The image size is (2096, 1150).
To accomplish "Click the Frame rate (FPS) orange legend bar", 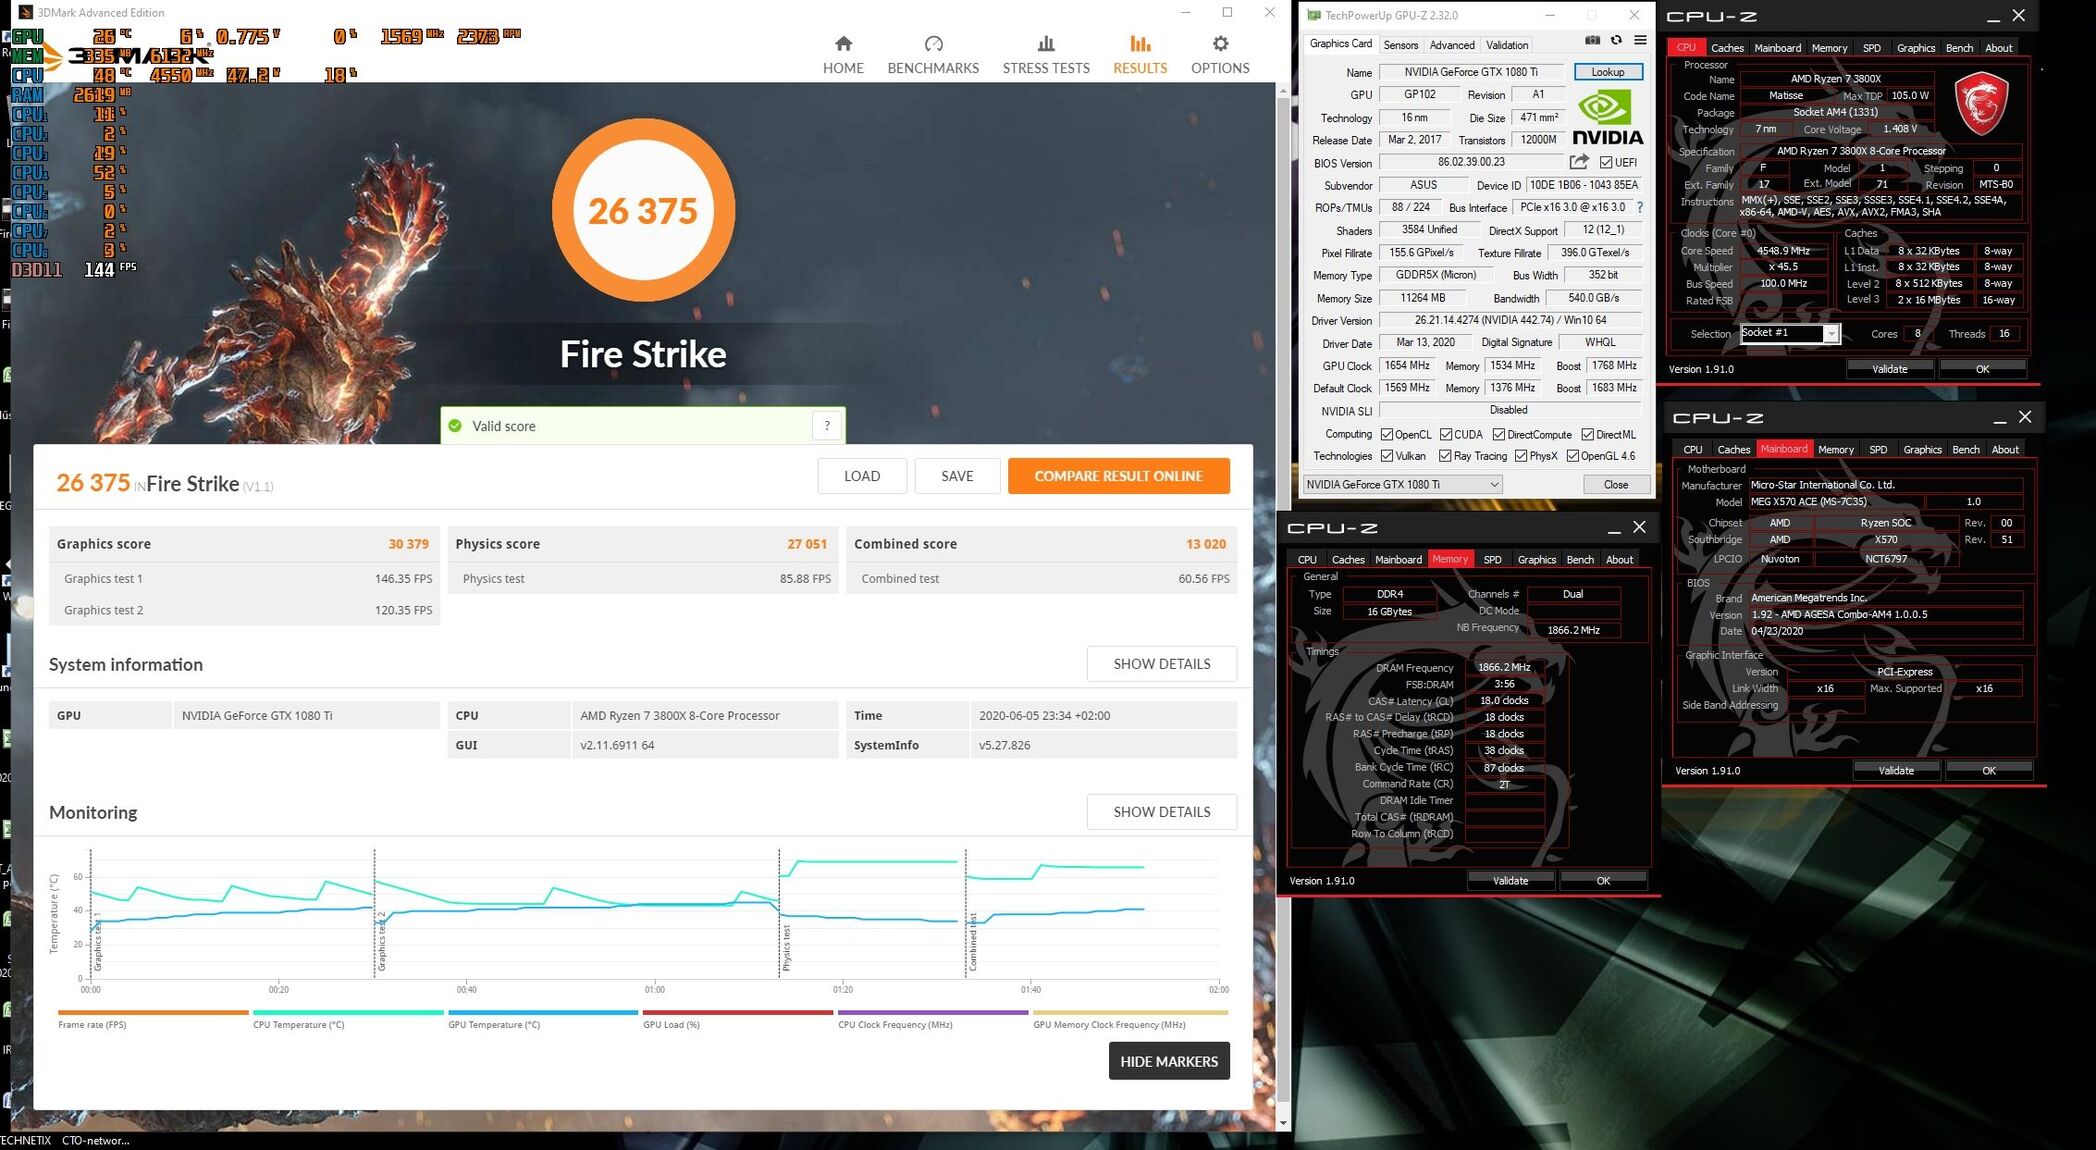I will tap(153, 1013).
